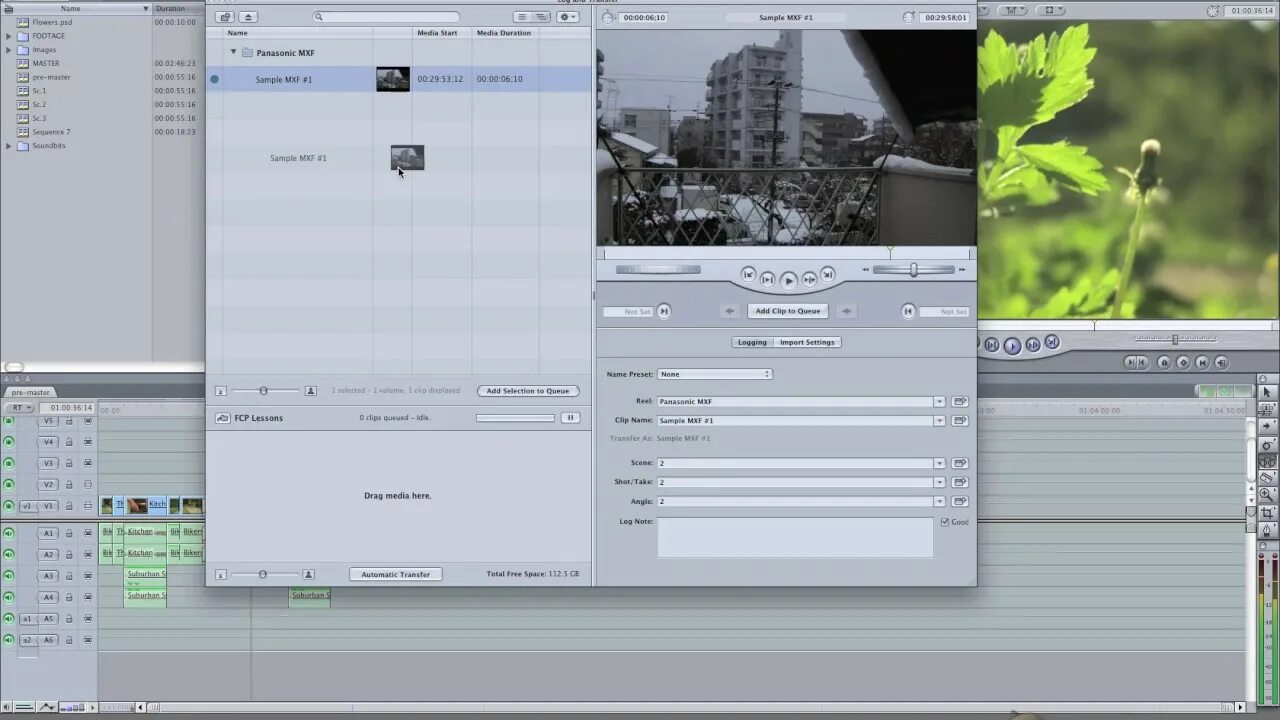
Task: Open the Angle dropdown arrow
Action: (939, 501)
